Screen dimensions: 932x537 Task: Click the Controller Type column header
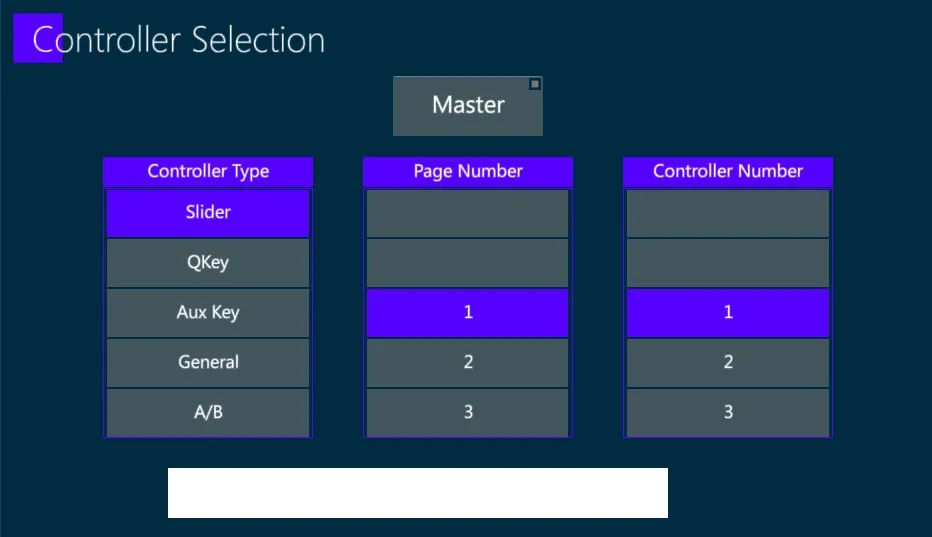click(x=208, y=172)
